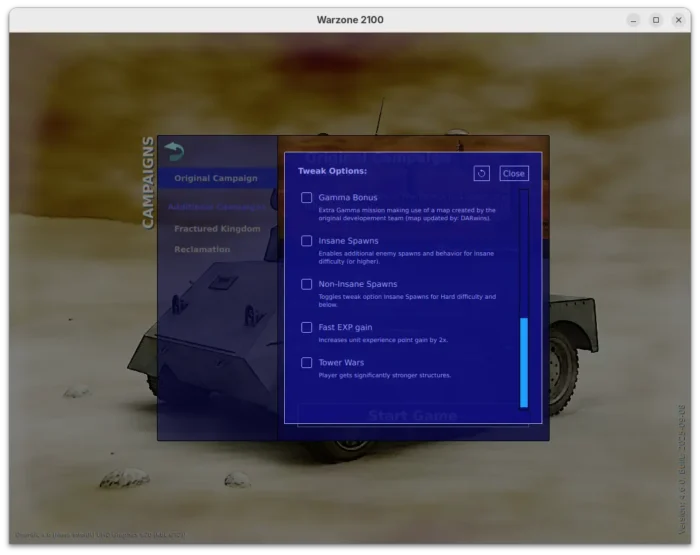Viewport: 700px width, 555px height.
Task: Choose the Fractured Kingdom campaign
Action: point(217,229)
